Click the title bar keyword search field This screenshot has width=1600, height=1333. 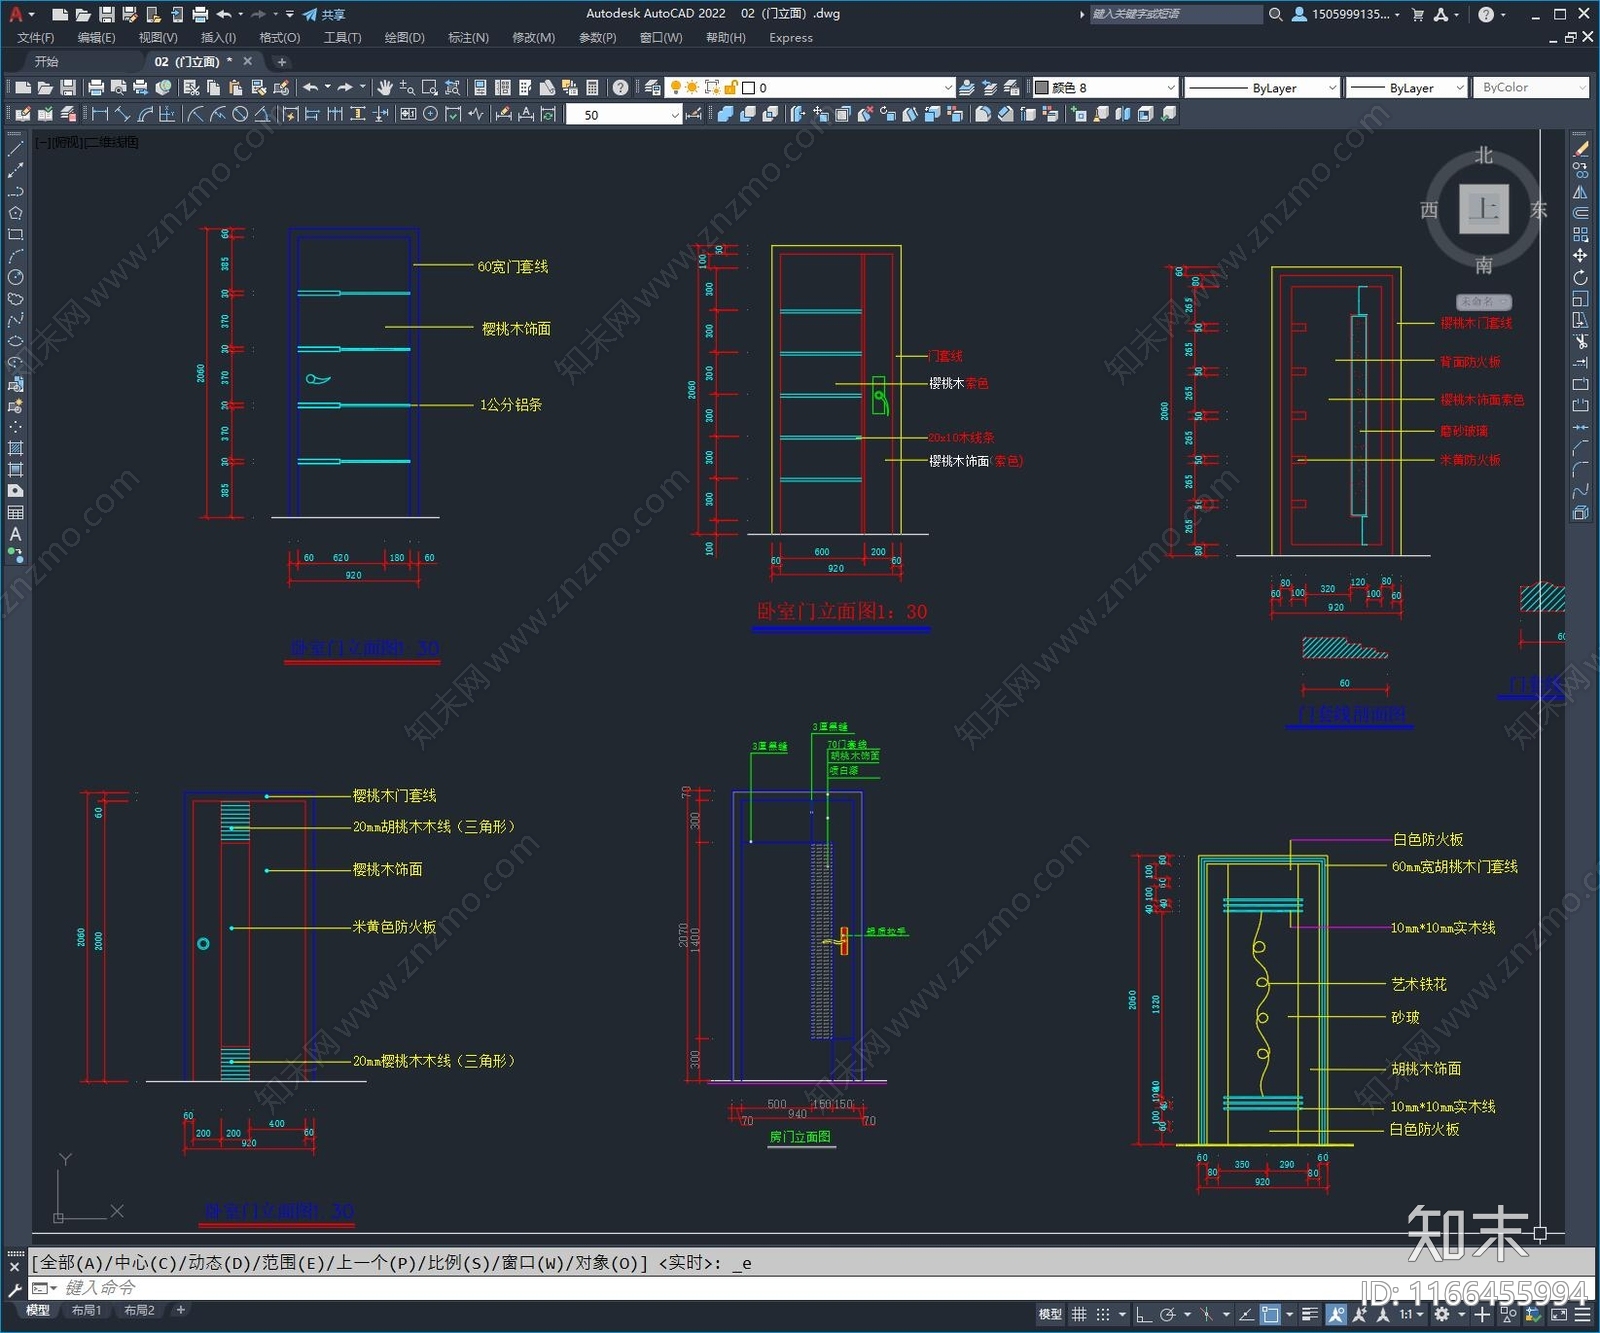point(1176,14)
